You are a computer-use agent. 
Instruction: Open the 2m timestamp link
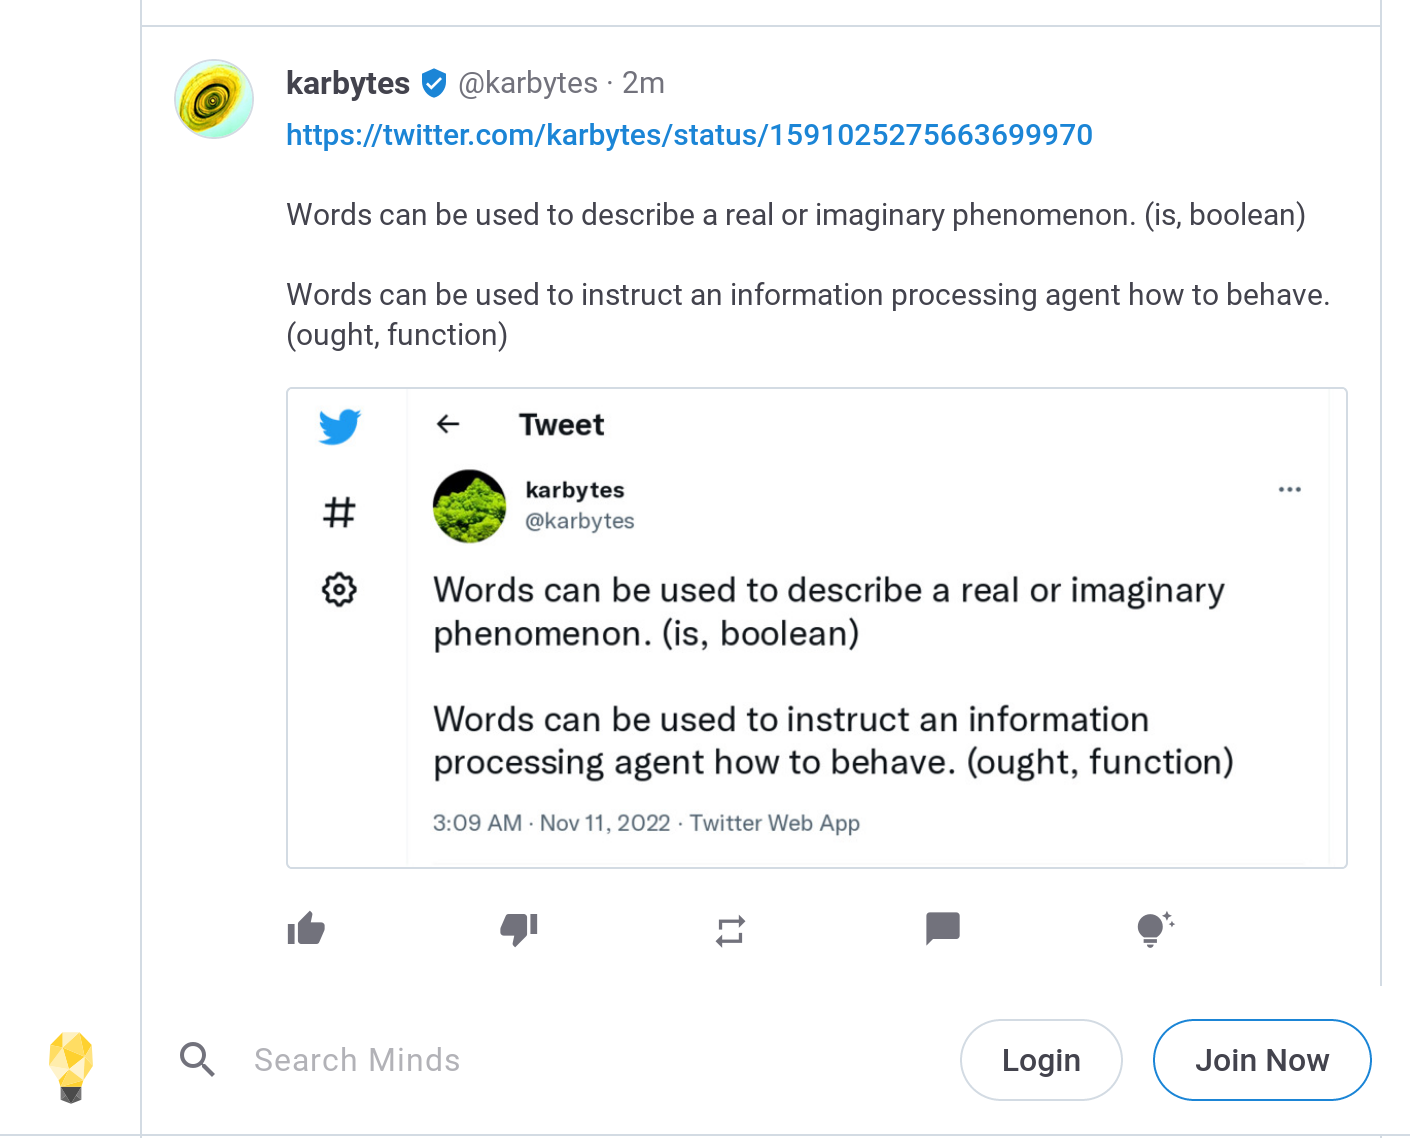[643, 83]
